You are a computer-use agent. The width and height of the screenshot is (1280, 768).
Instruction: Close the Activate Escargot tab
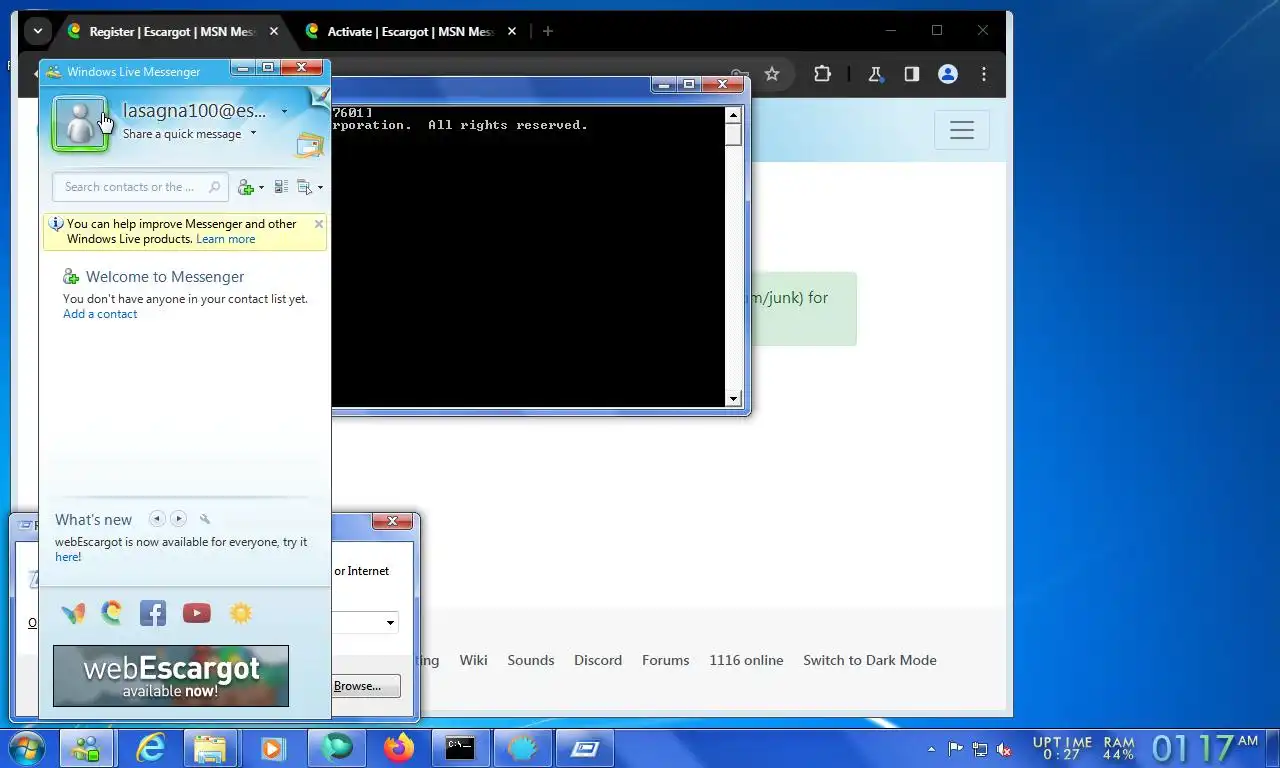(x=511, y=31)
